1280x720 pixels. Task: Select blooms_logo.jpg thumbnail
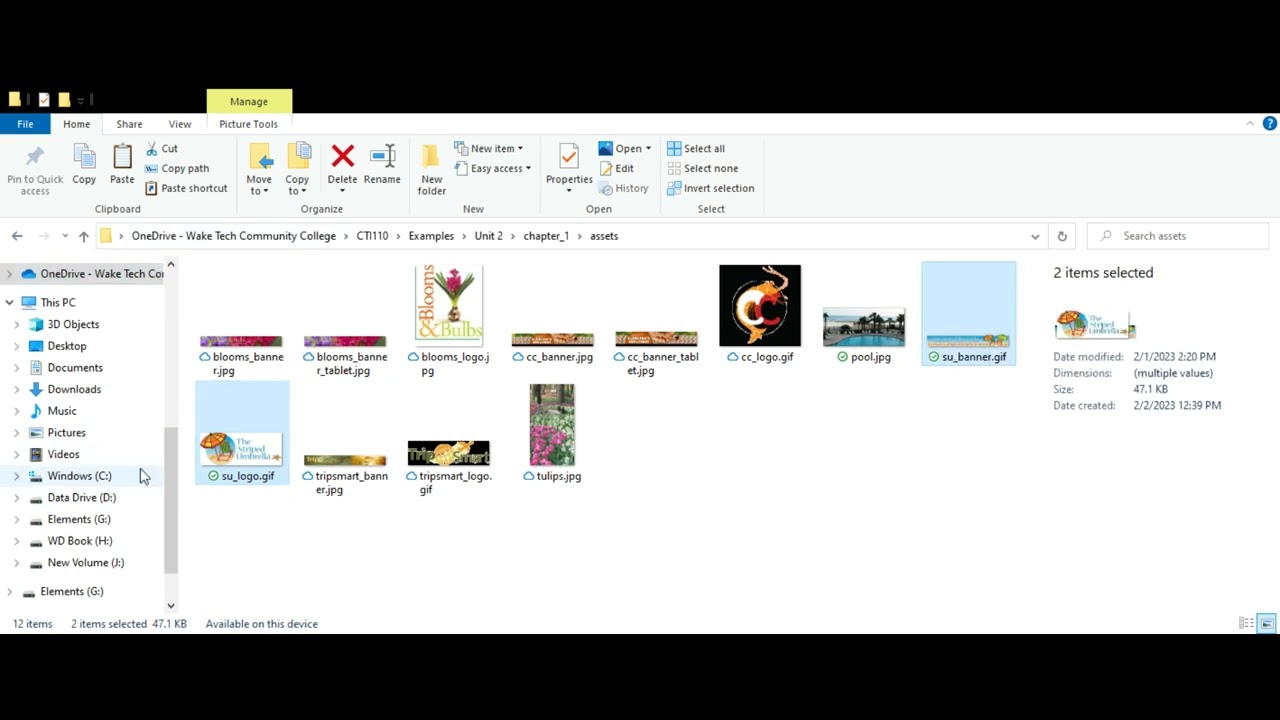[x=449, y=303]
